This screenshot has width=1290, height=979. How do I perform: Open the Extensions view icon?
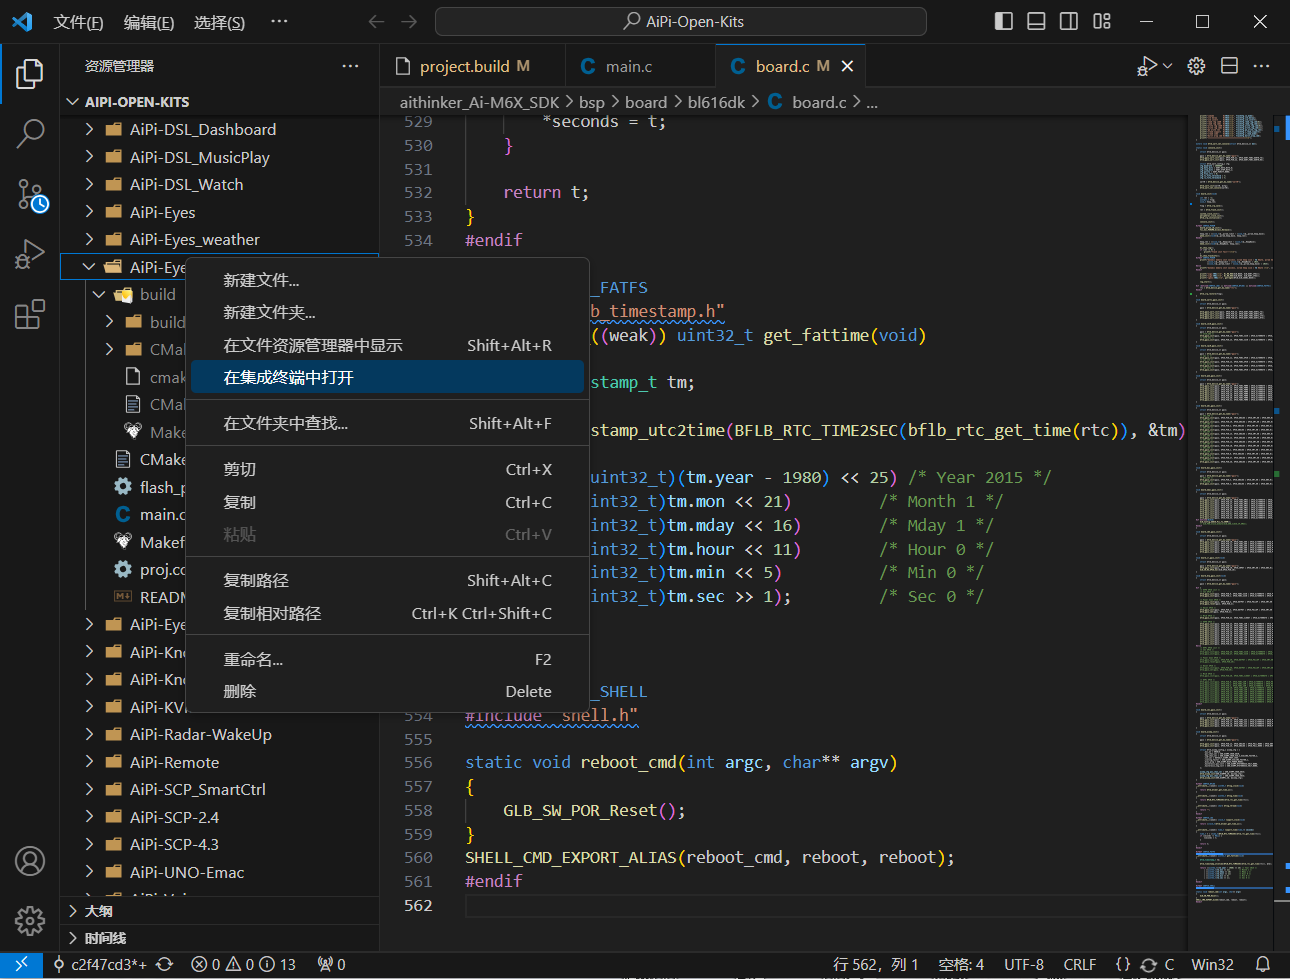pyautogui.click(x=30, y=314)
